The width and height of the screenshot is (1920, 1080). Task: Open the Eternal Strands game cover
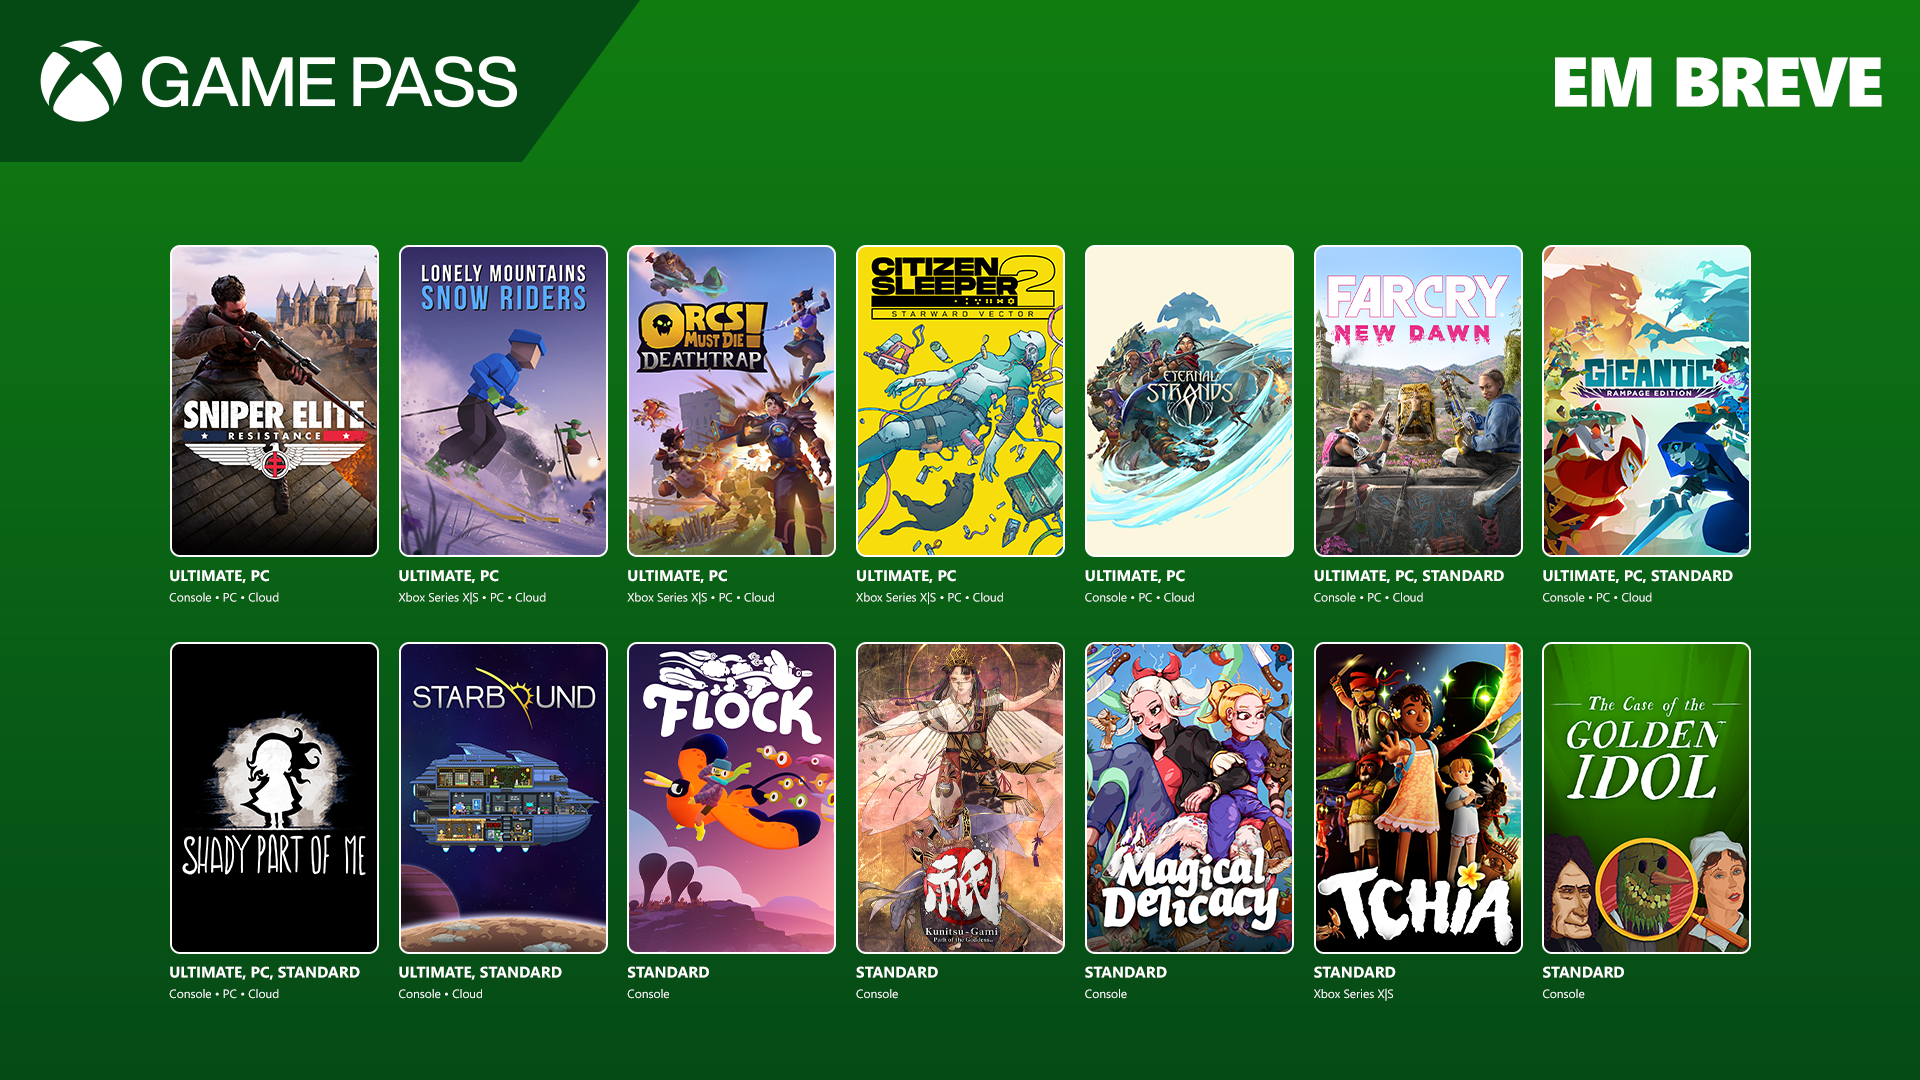pyautogui.click(x=1189, y=401)
